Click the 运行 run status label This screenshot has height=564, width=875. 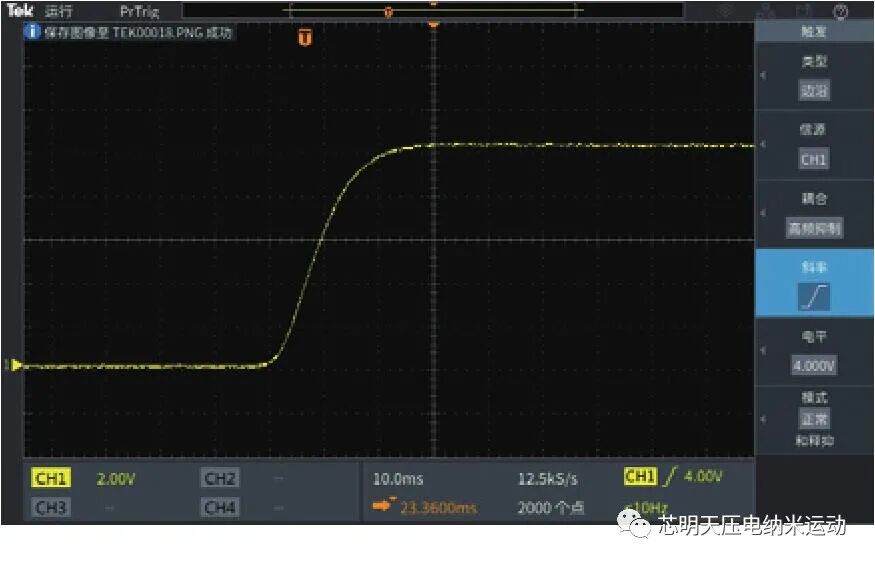[58, 11]
